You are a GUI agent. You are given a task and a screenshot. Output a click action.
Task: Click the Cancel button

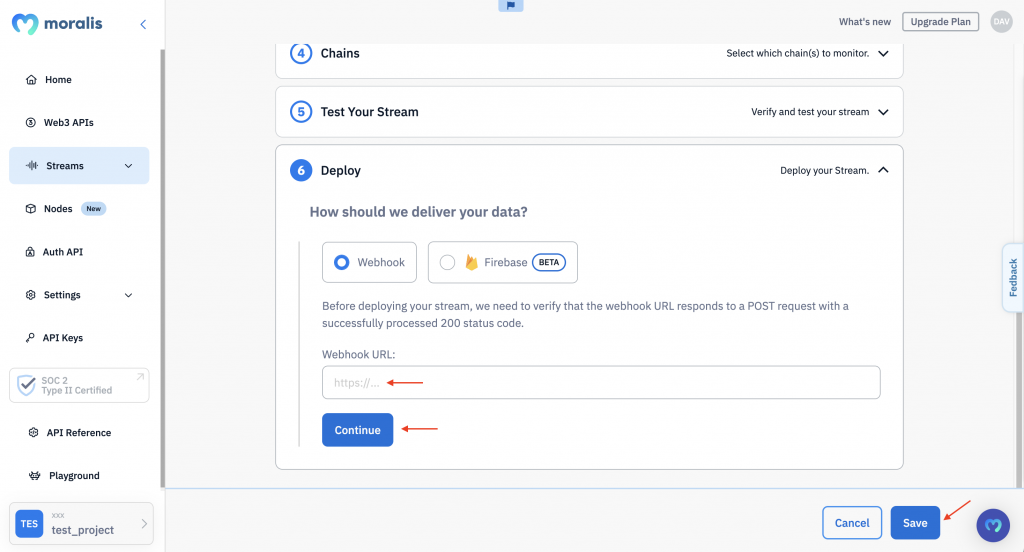point(852,523)
